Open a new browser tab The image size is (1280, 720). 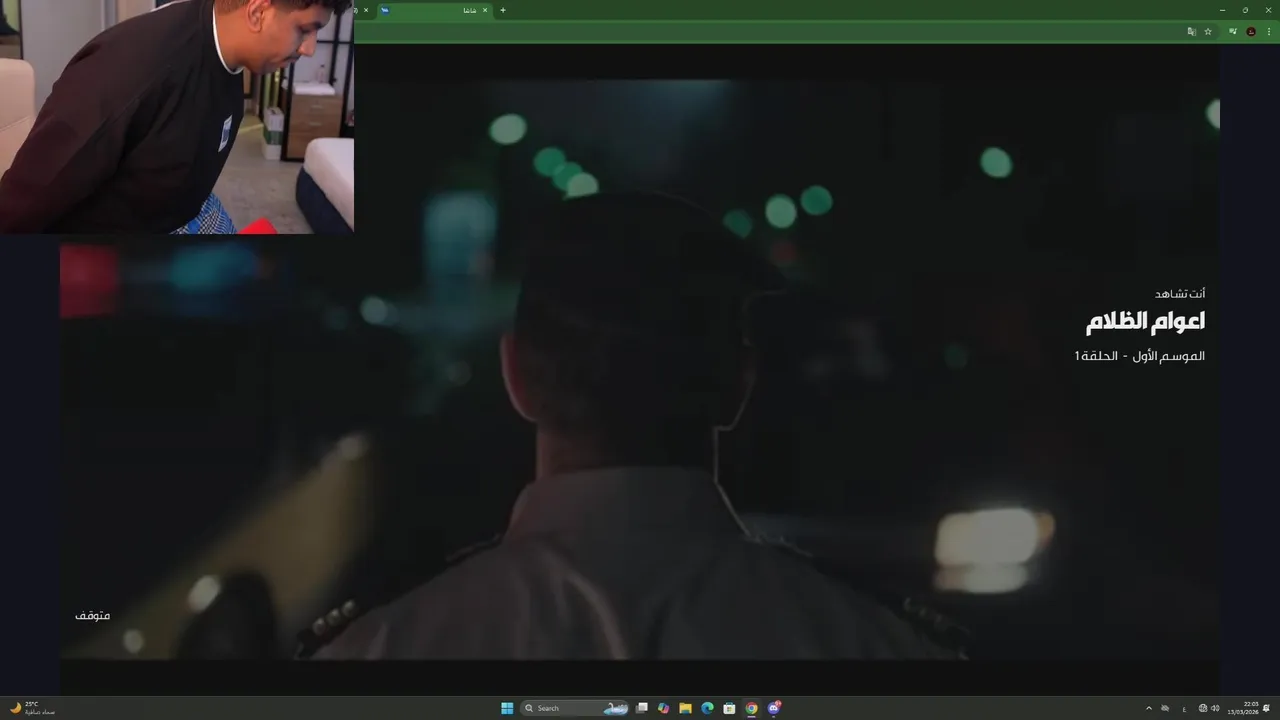(x=503, y=10)
